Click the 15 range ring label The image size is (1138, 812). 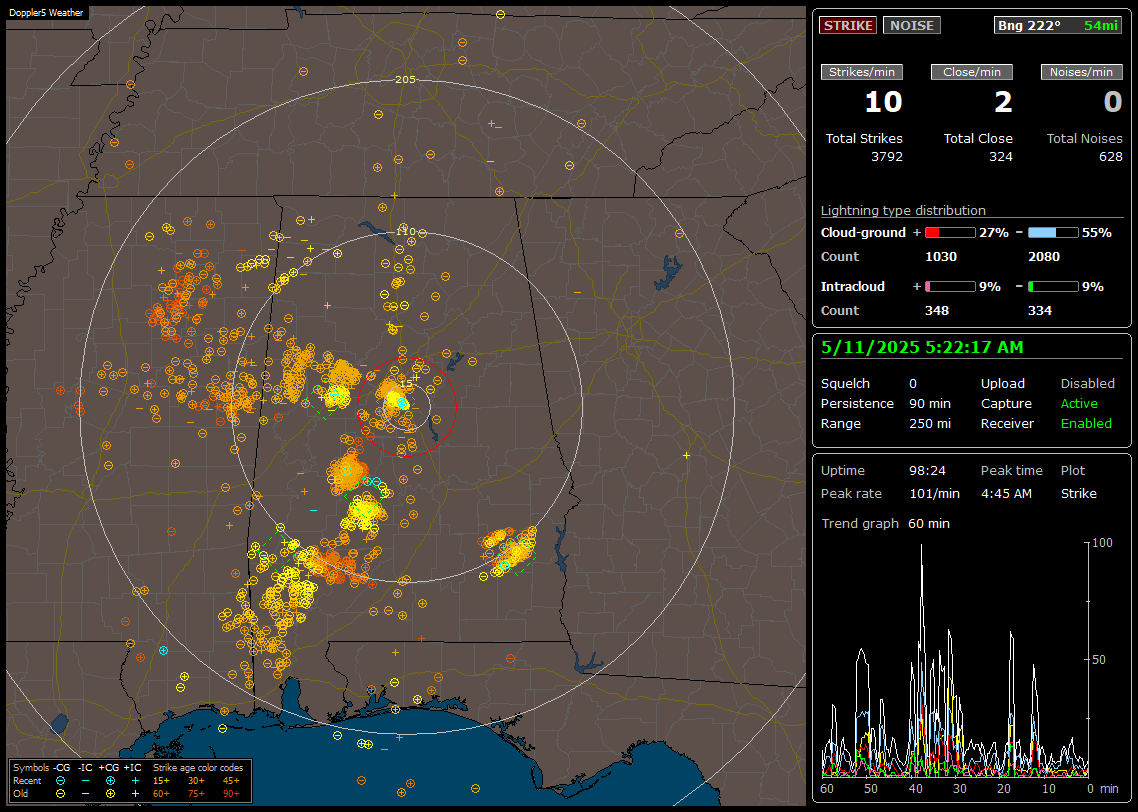(406, 383)
